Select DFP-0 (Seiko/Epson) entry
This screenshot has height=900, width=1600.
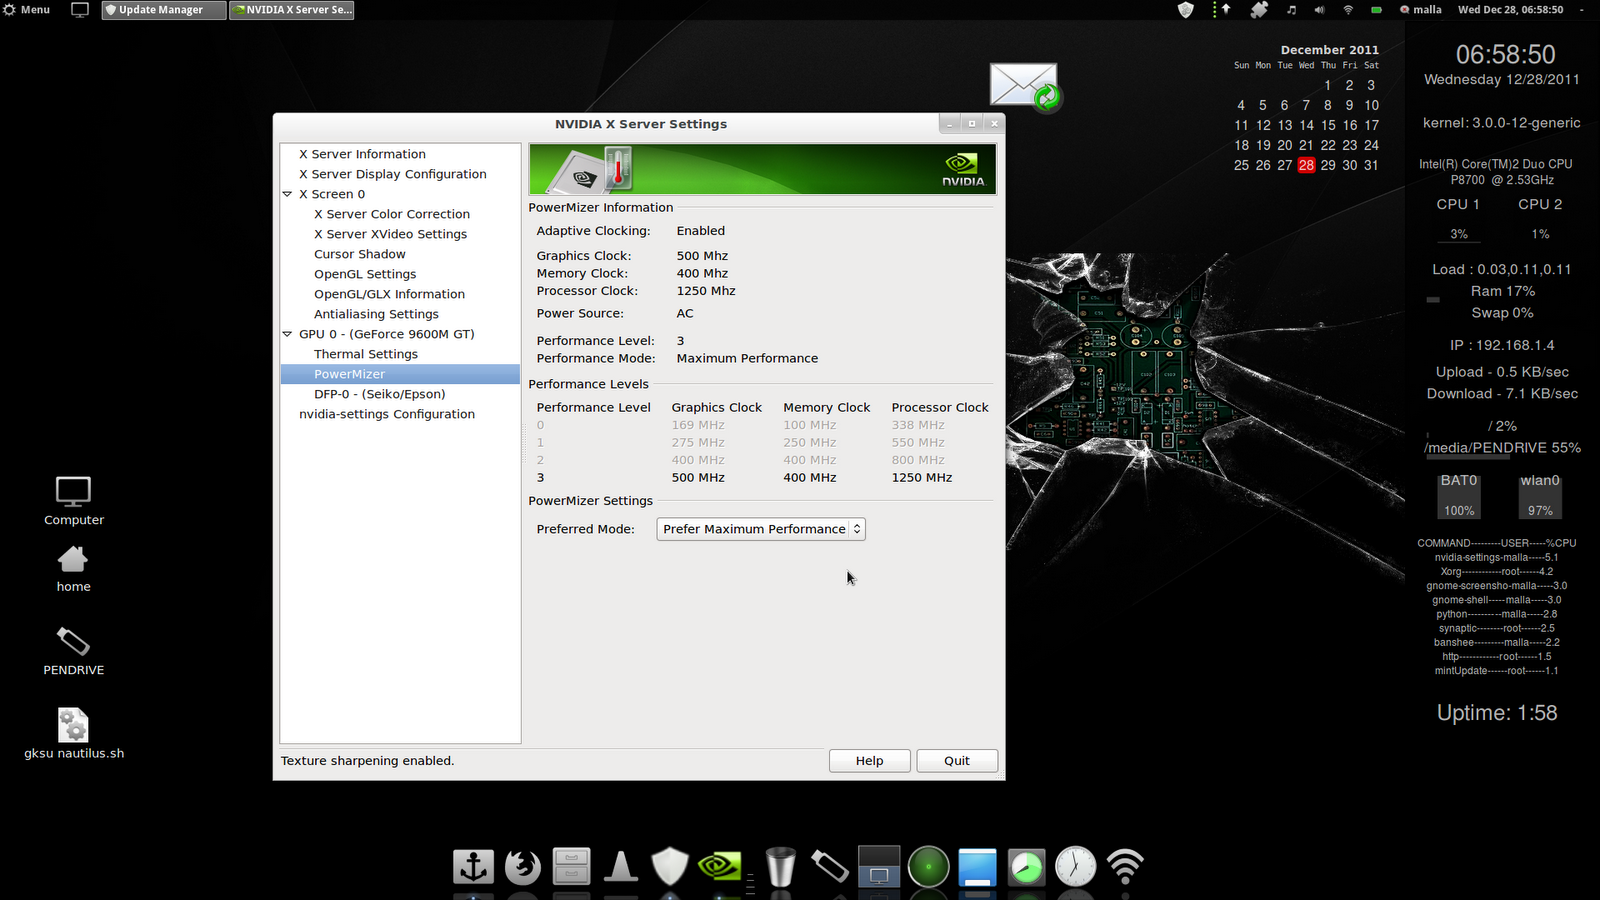379,394
